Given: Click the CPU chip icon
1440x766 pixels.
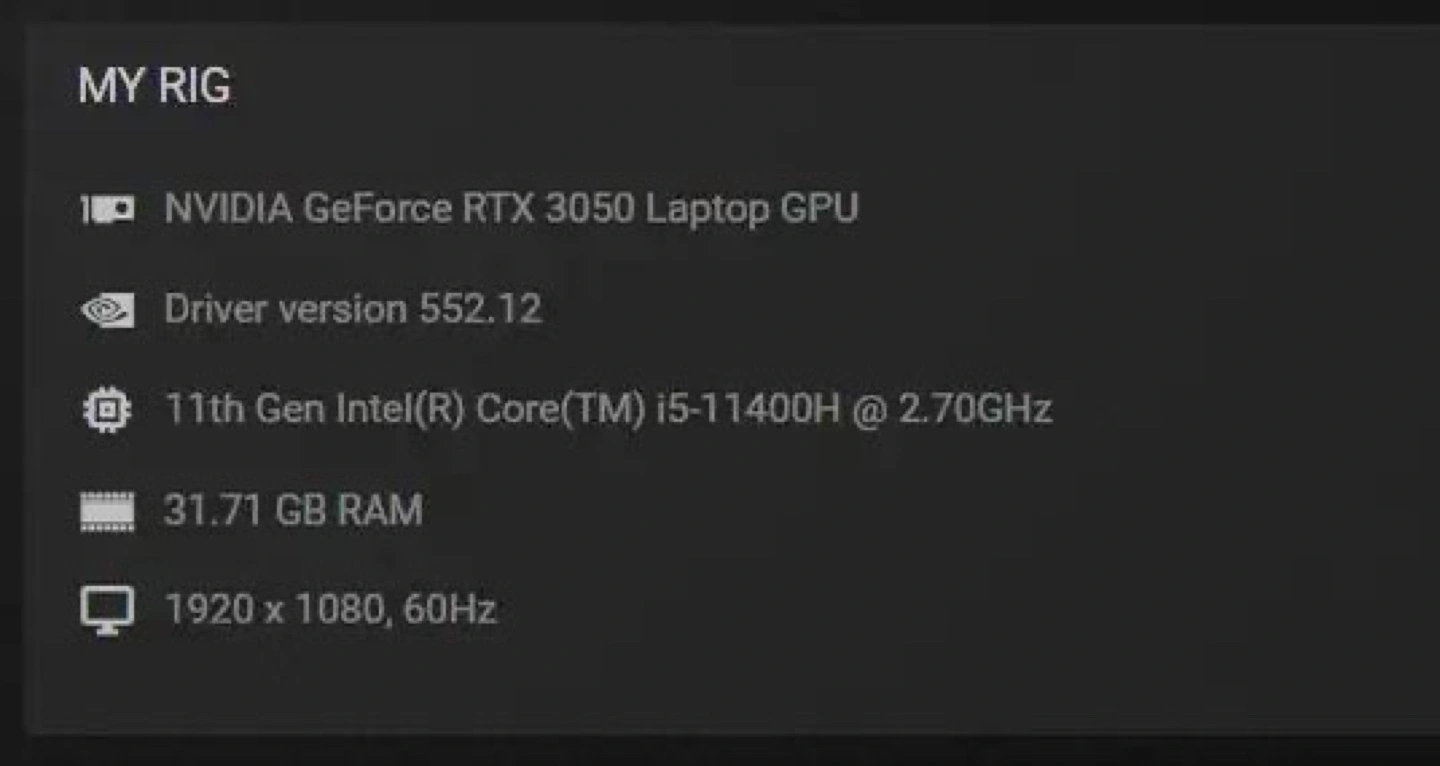Looking at the screenshot, I should pyautogui.click(x=107, y=410).
